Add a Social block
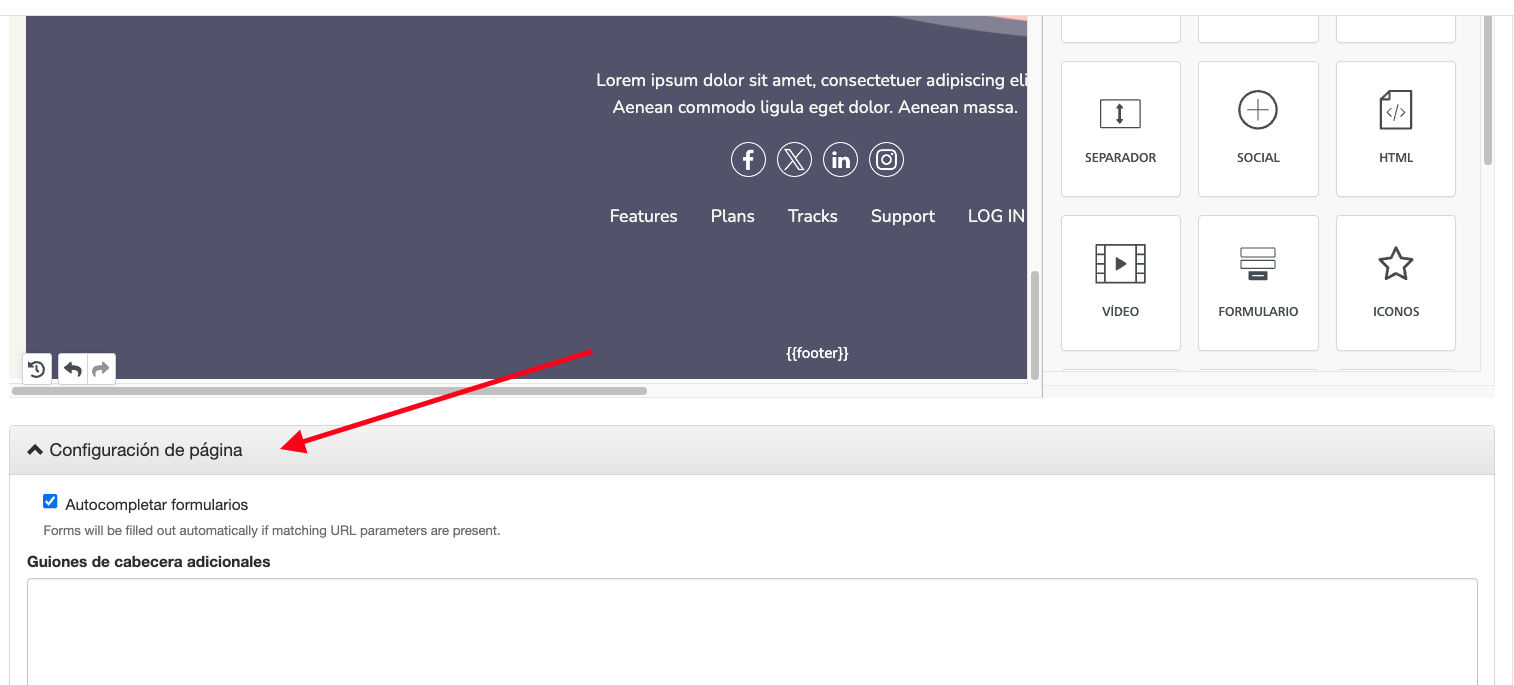The image size is (1514, 685). 1258,129
